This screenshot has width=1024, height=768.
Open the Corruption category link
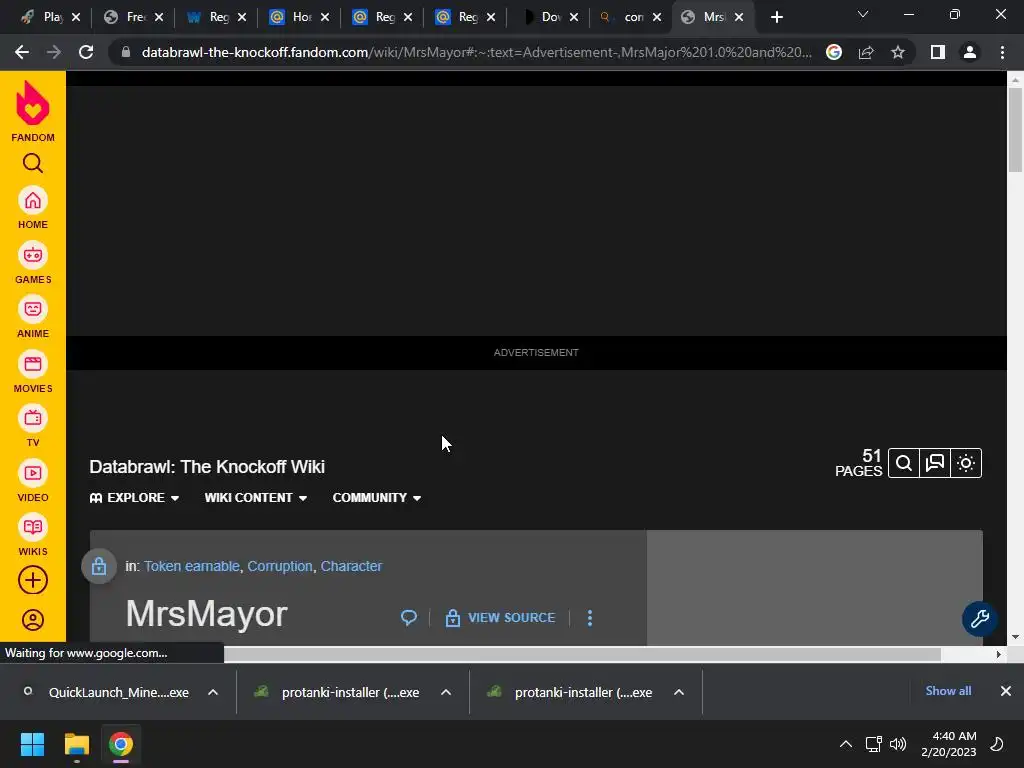coord(280,566)
